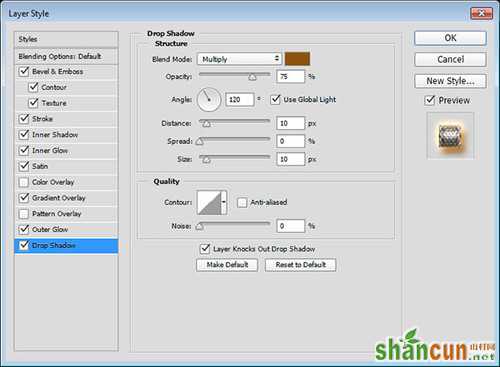Click the drop shadow color swatch
The width and height of the screenshot is (500, 367).
(x=297, y=59)
